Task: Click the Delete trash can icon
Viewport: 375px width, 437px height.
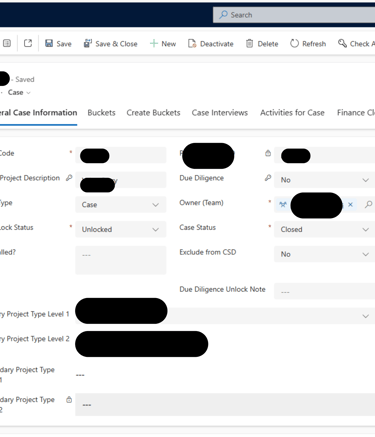Action: (x=249, y=43)
